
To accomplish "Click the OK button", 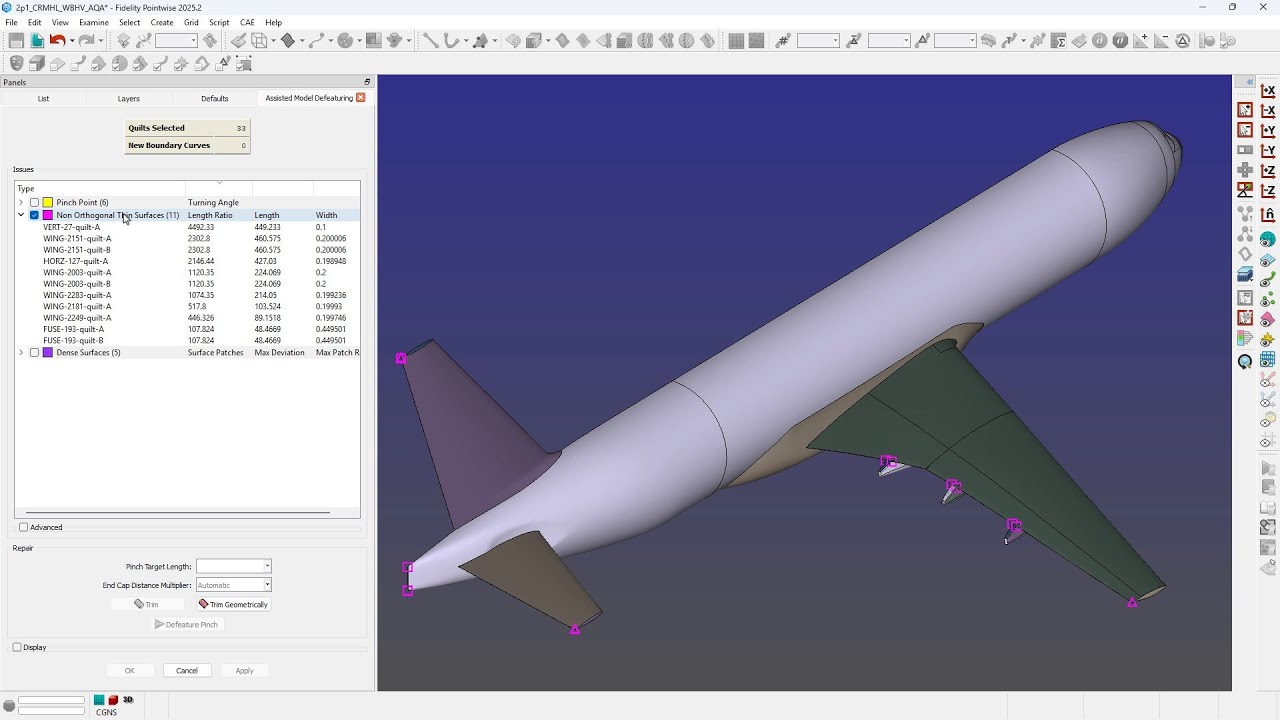I will (130, 671).
